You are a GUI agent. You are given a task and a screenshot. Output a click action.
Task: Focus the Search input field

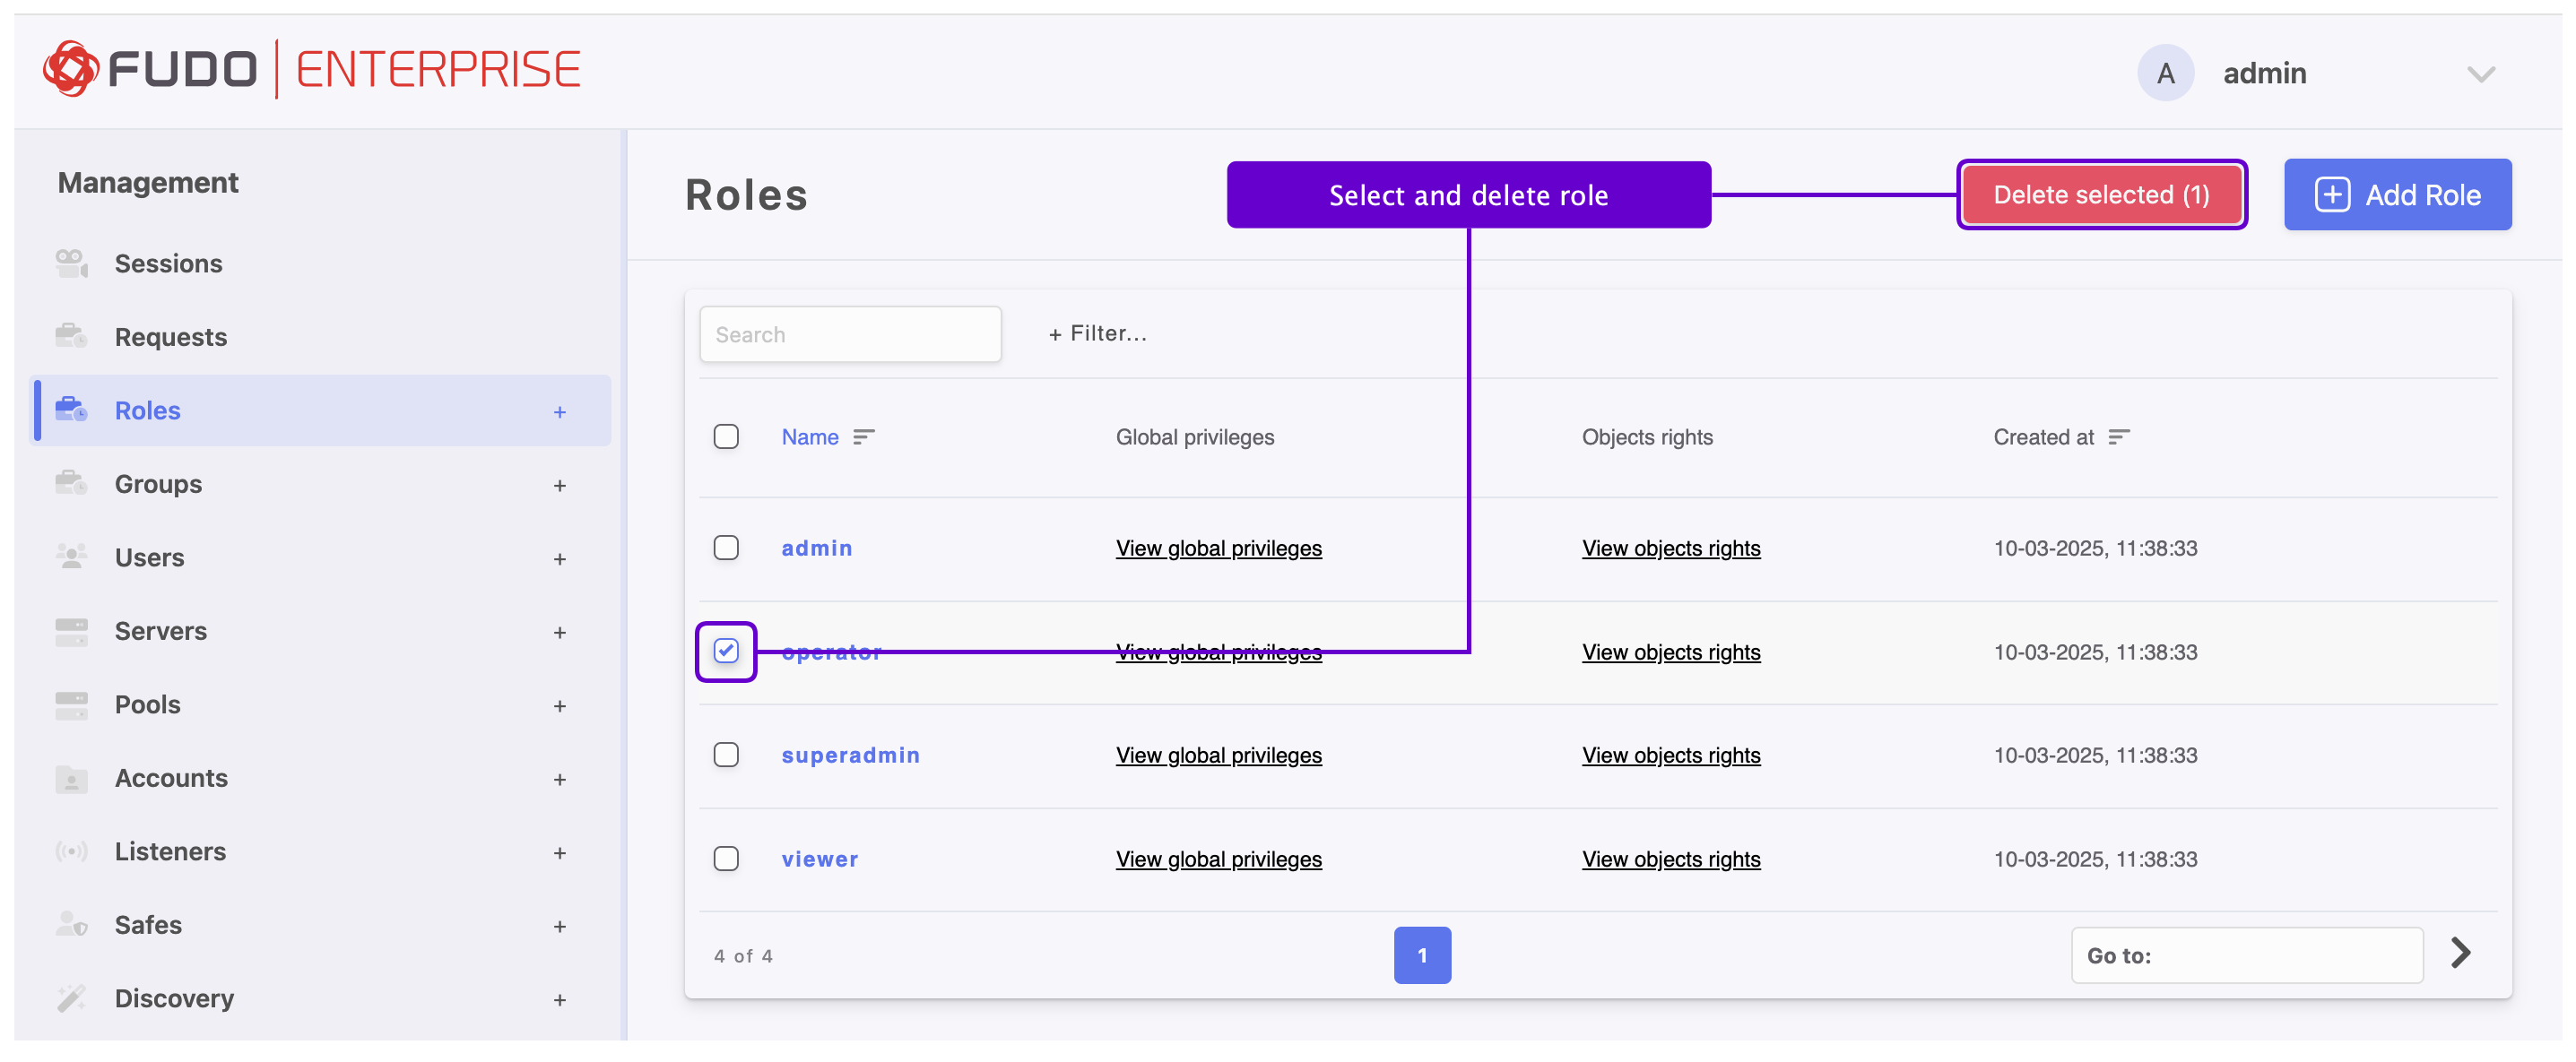[850, 334]
